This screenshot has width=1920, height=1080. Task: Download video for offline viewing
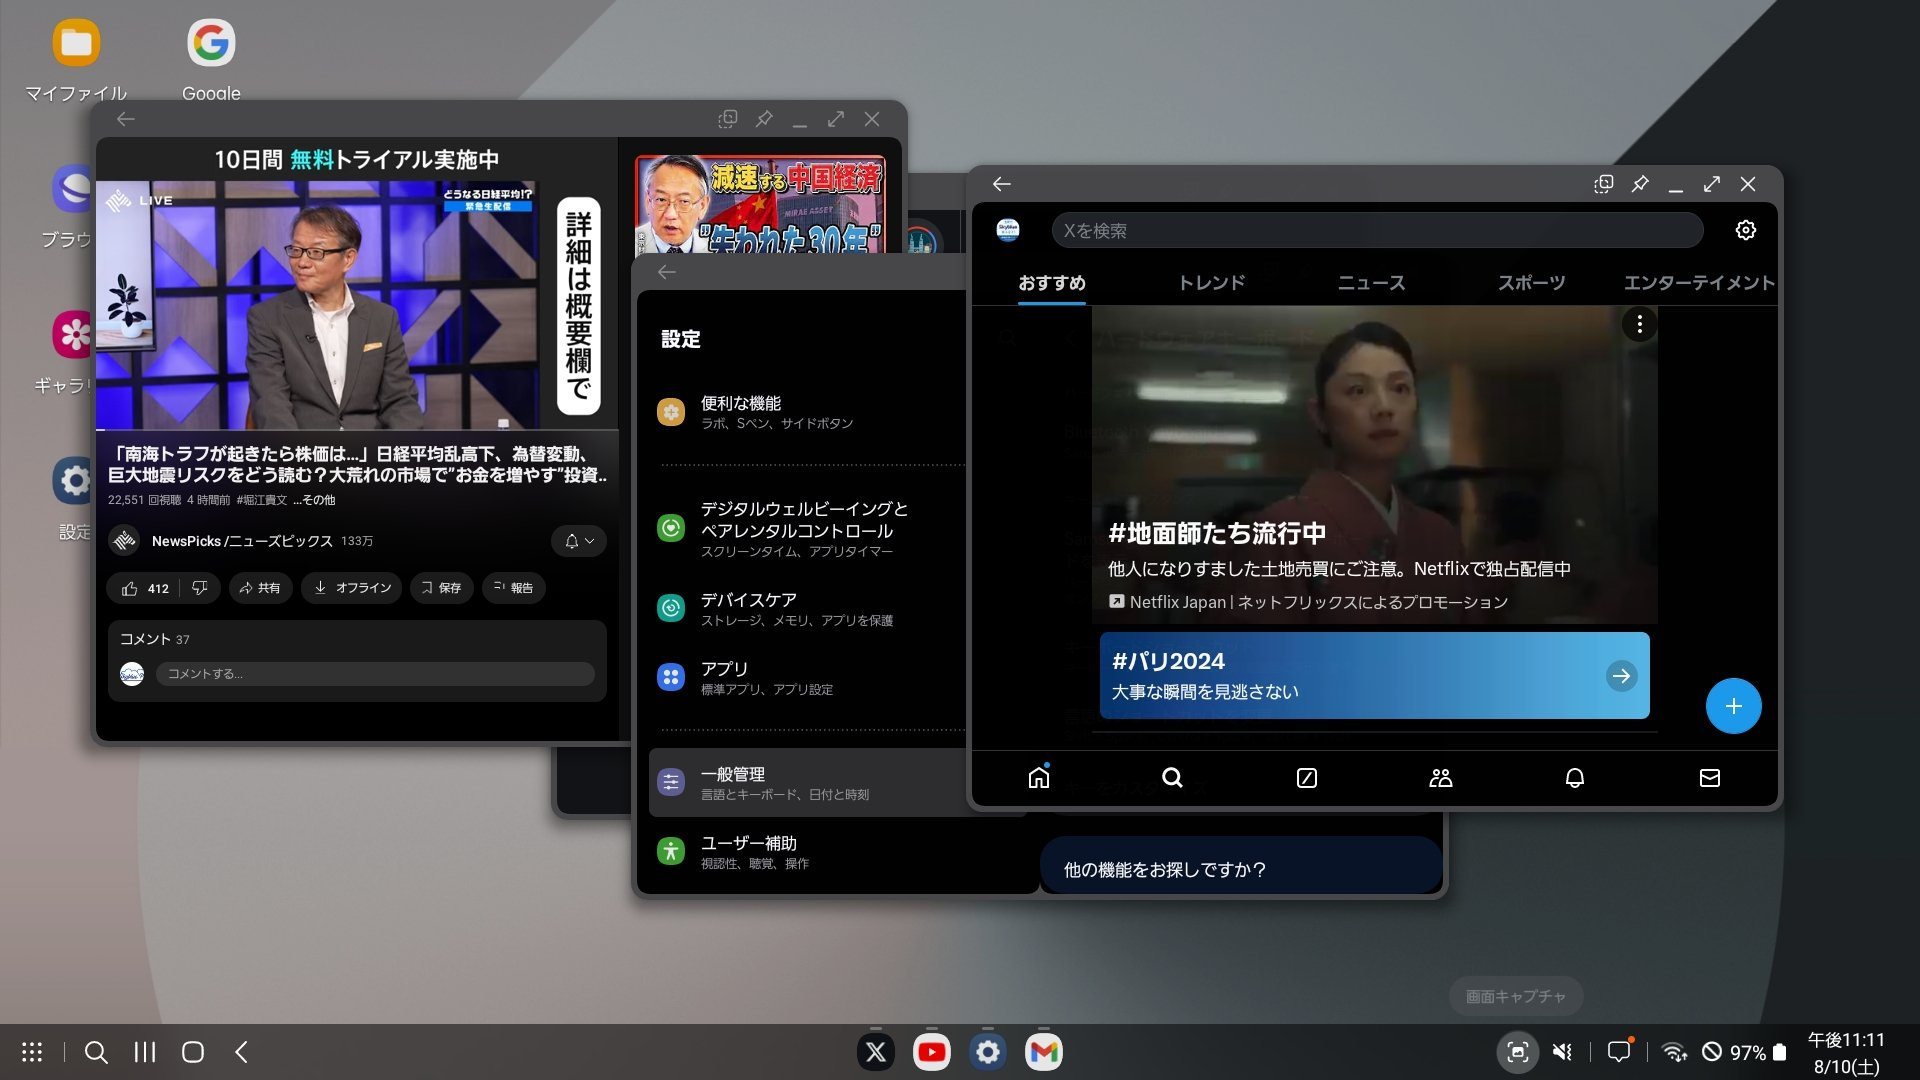[352, 588]
